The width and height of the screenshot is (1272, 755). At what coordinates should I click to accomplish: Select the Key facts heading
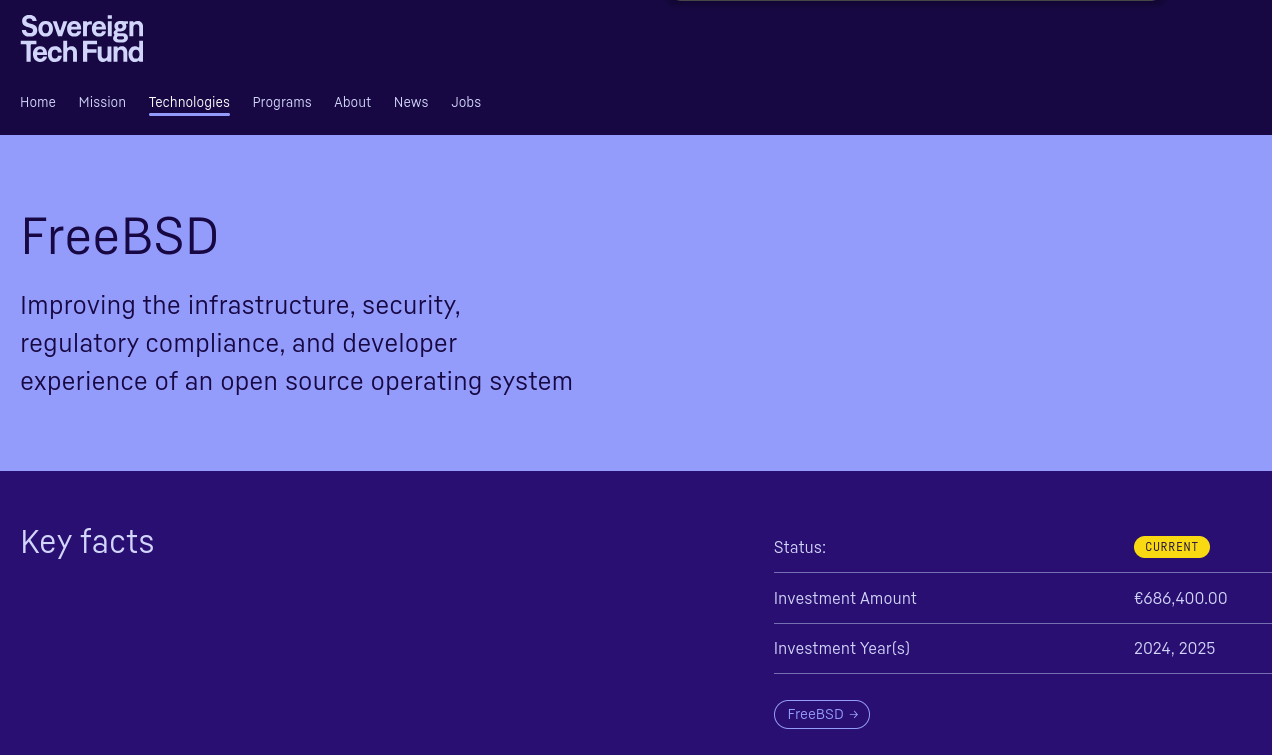87,542
